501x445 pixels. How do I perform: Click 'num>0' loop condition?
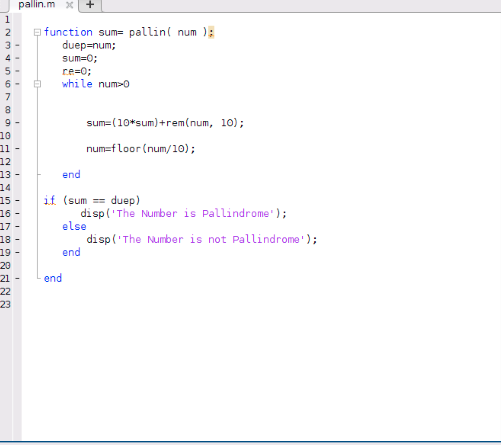(x=114, y=84)
